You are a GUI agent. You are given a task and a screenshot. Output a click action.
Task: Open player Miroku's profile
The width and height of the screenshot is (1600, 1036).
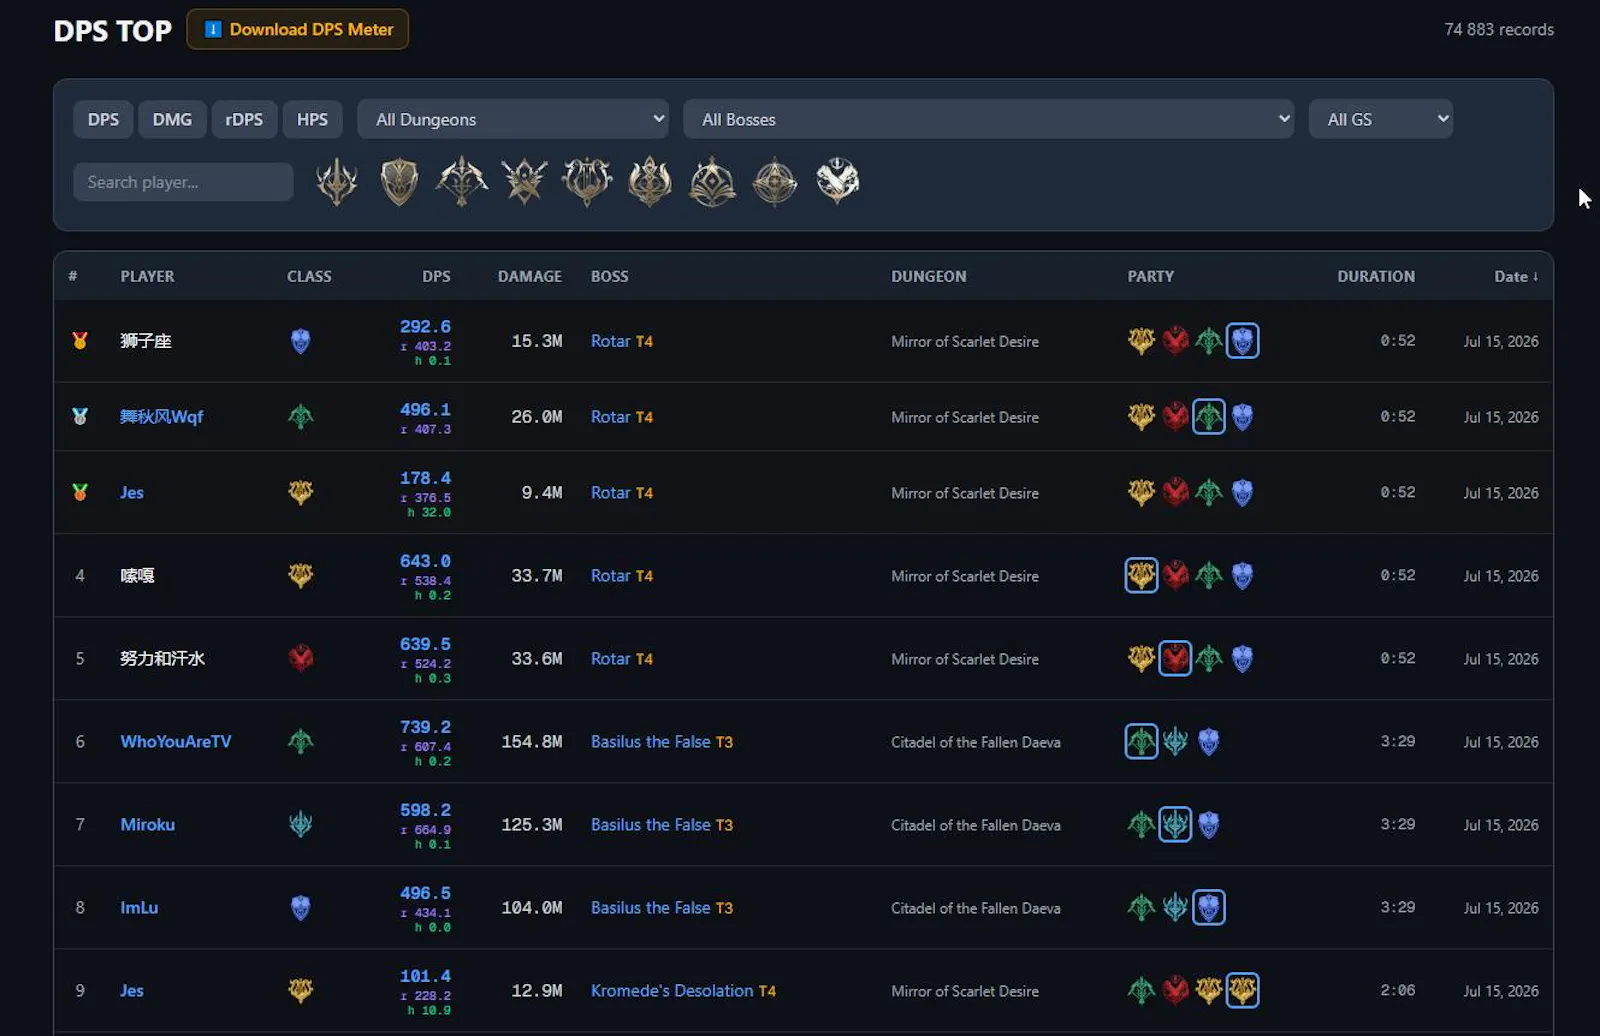[x=148, y=824]
